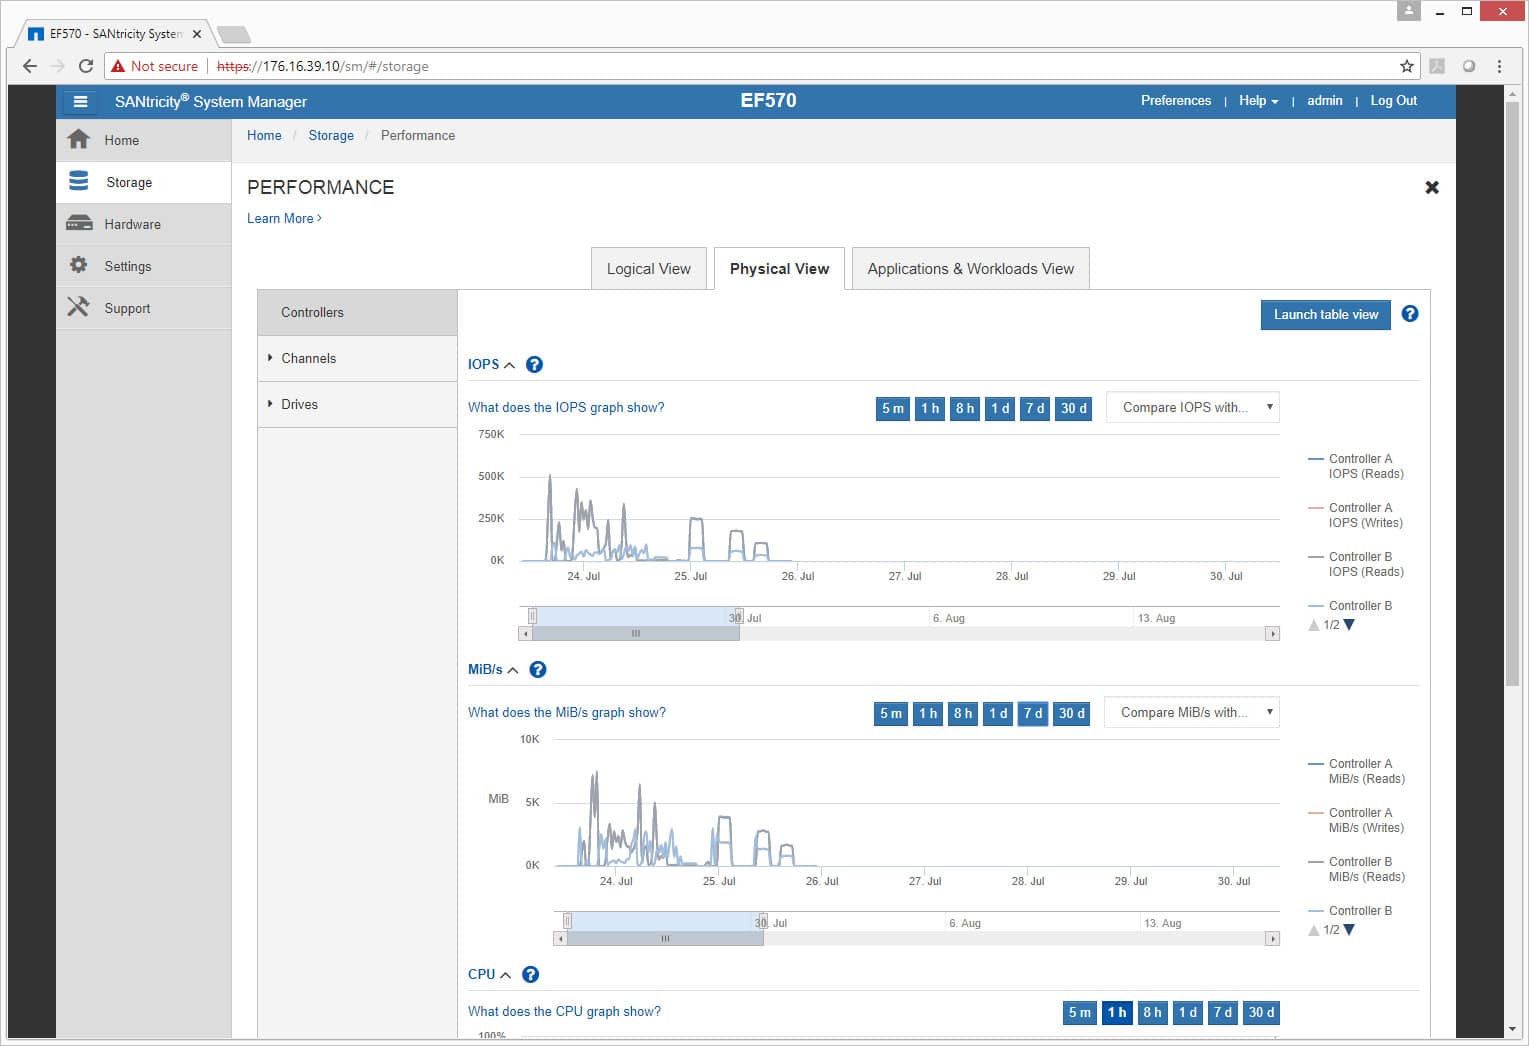This screenshot has height=1046, width=1529.
Task: Select the Physical View tab
Action: coord(779,269)
